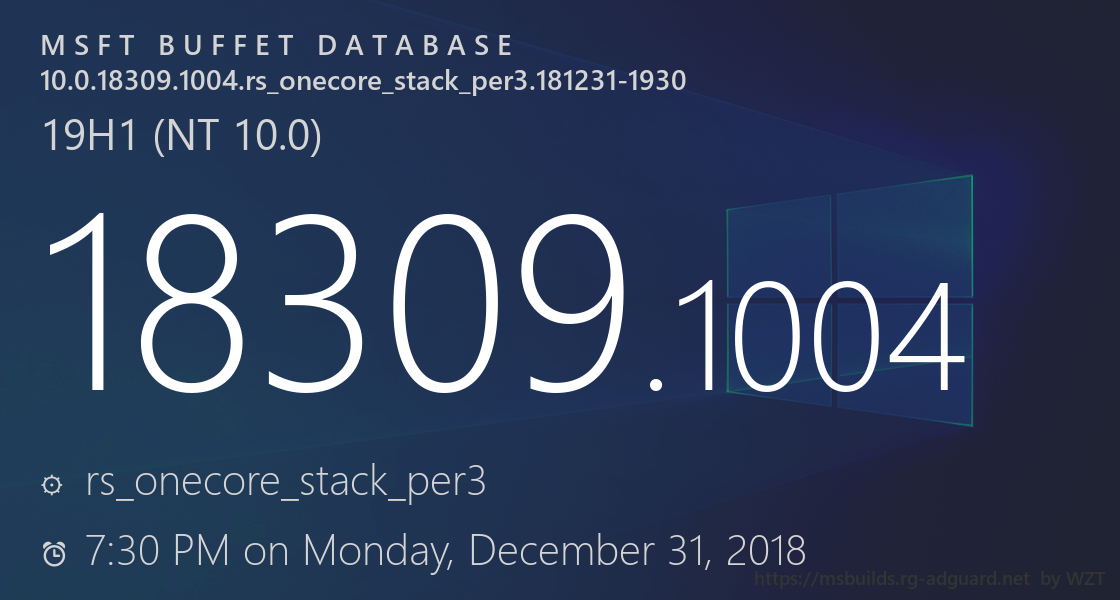
Task: Click the .1004 revision number
Action: pyautogui.click(x=808, y=338)
